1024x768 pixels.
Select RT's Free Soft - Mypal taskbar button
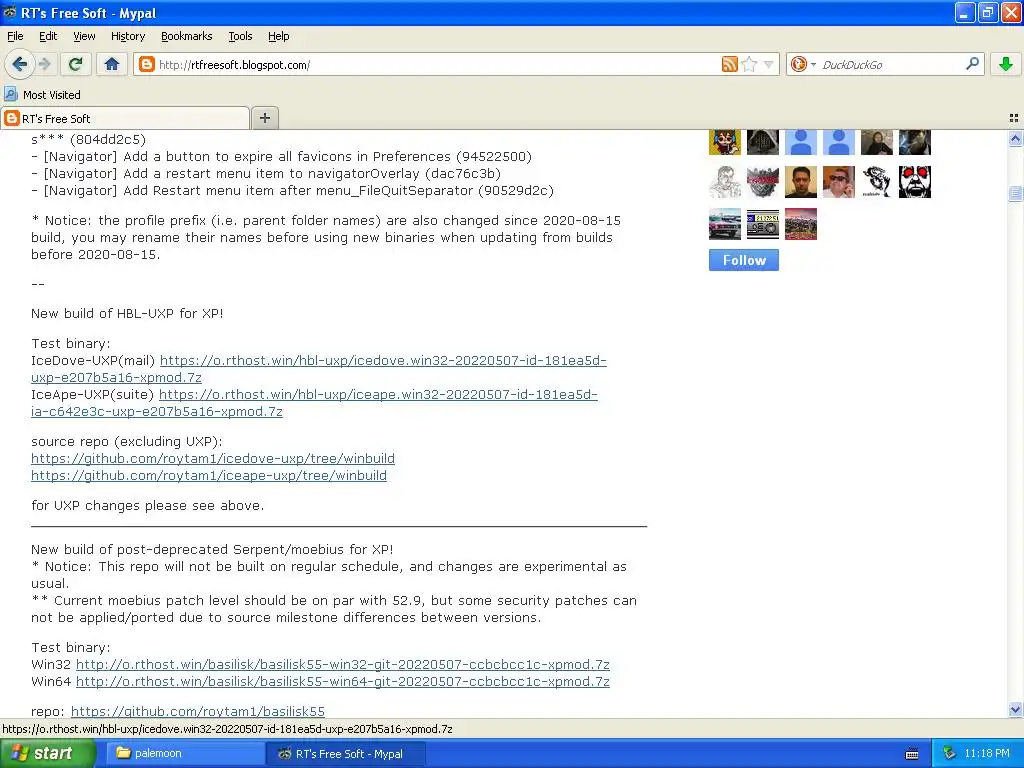(345, 753)
